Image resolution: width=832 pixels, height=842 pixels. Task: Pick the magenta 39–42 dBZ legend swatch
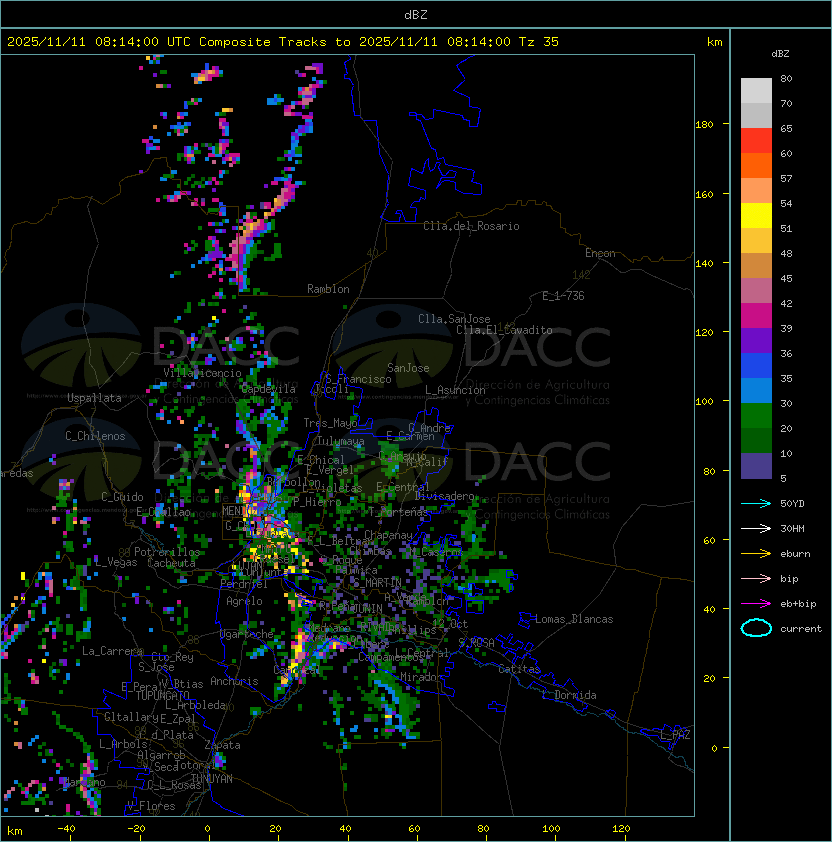(x=756, y=316)
